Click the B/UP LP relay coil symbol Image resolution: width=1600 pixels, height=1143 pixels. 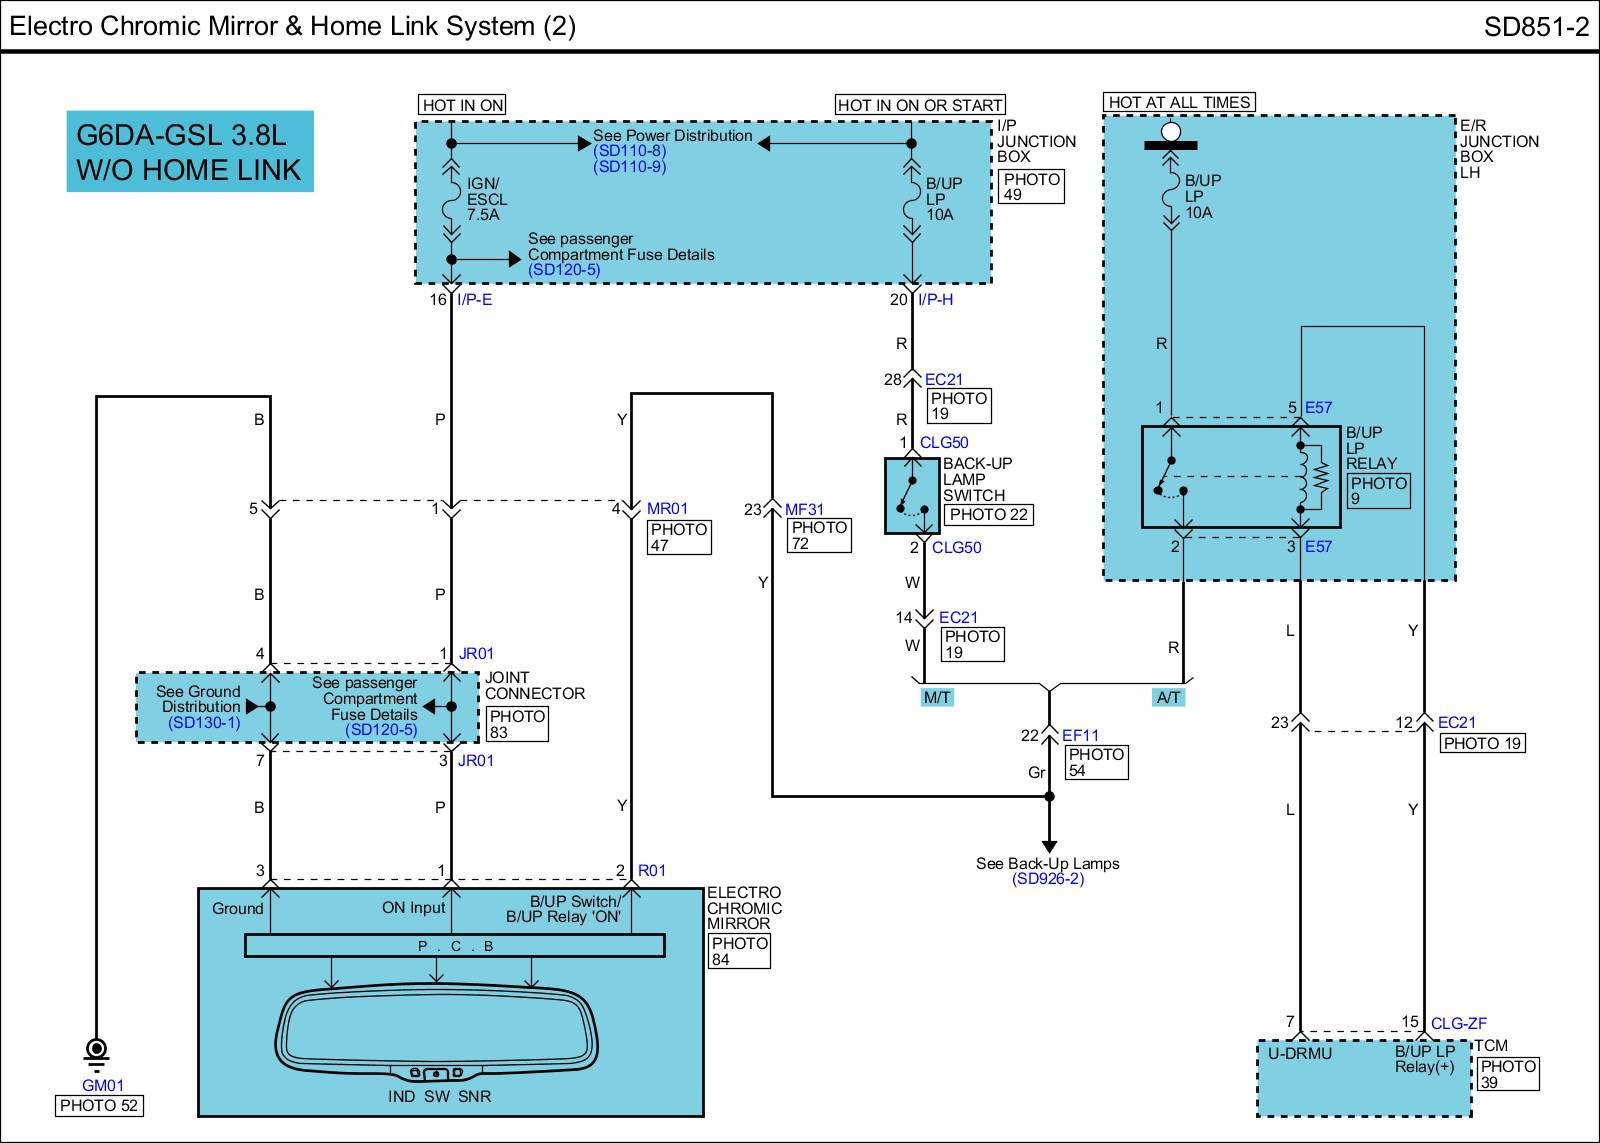[1302, 477]
